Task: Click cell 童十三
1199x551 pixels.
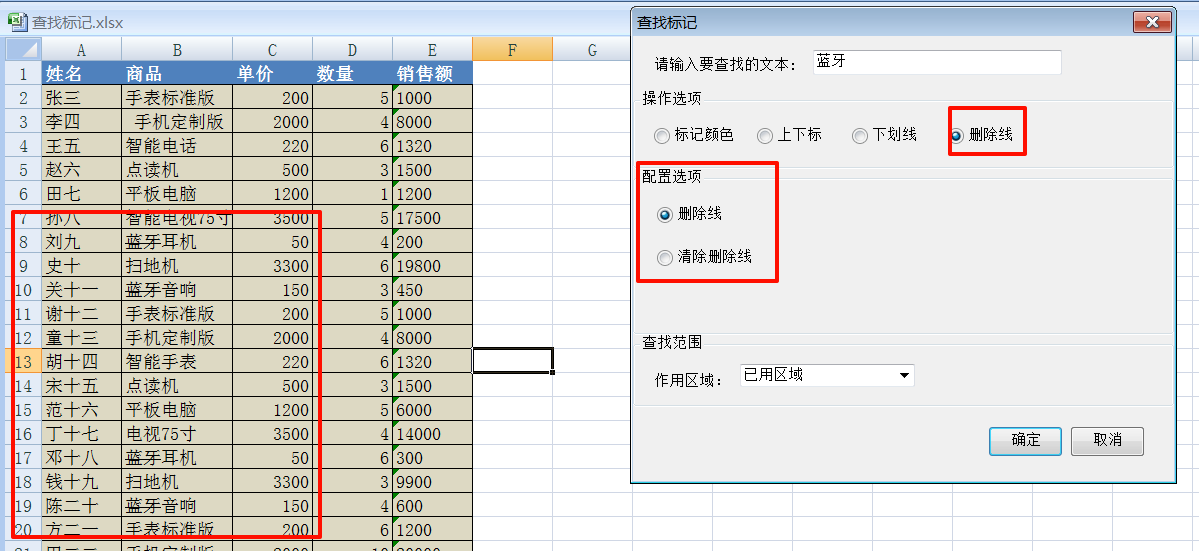Action: click(81, 337)
